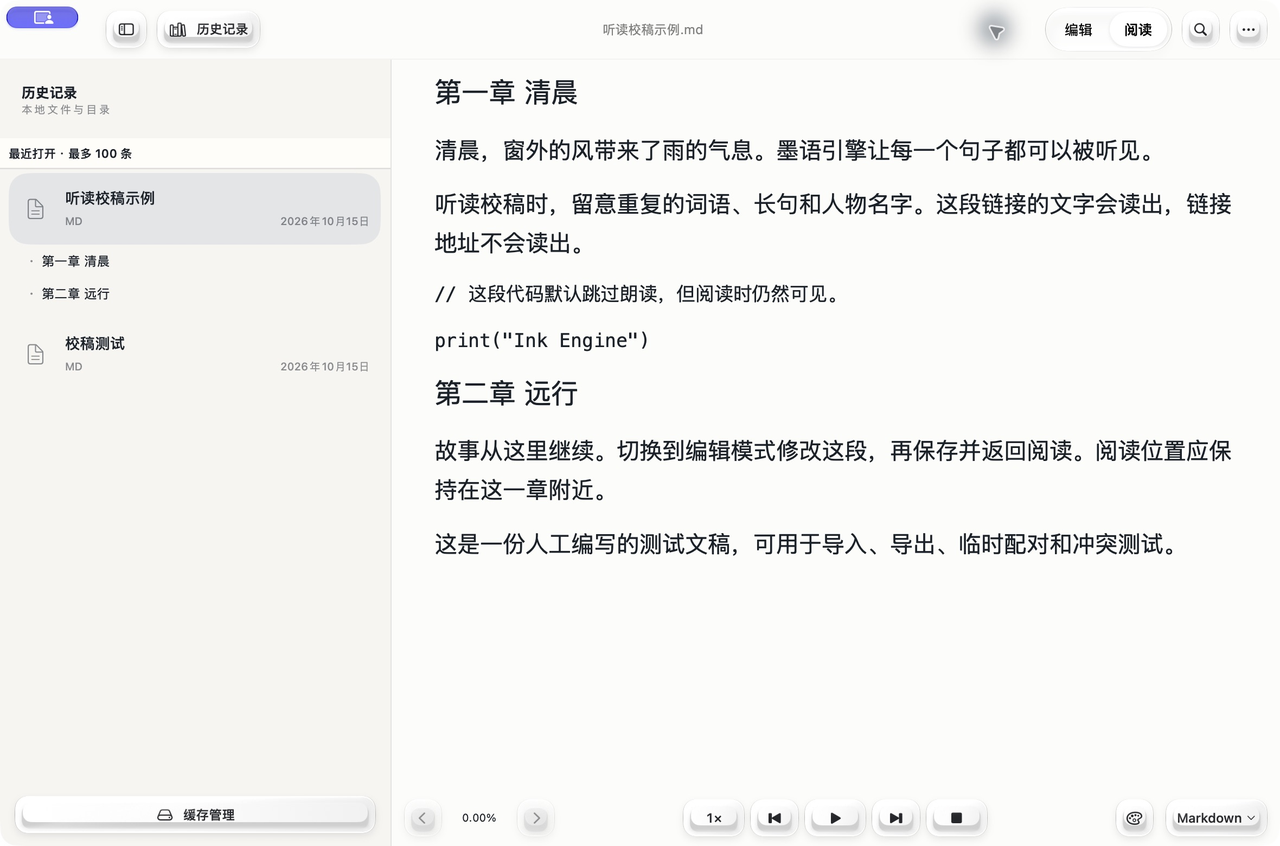1280x846 pixels.
Task: Click the paragraph starting 这是一份人工编写
Action: 806,545
